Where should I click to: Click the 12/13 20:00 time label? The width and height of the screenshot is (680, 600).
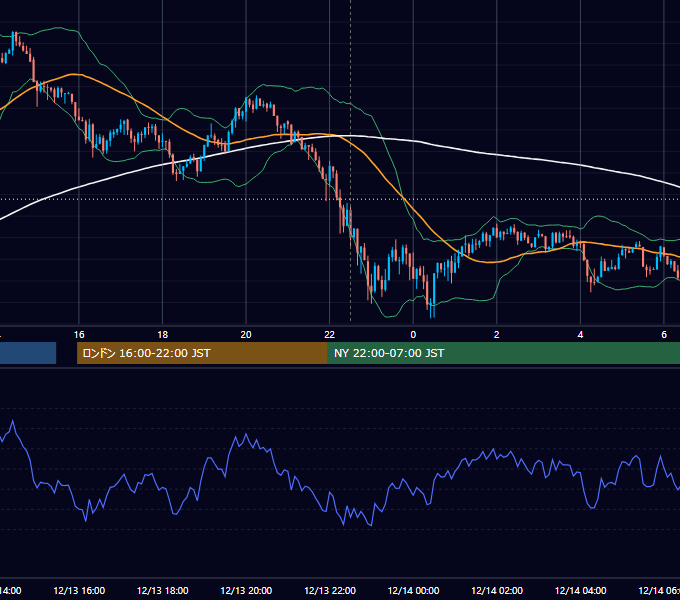pos(246,590)
